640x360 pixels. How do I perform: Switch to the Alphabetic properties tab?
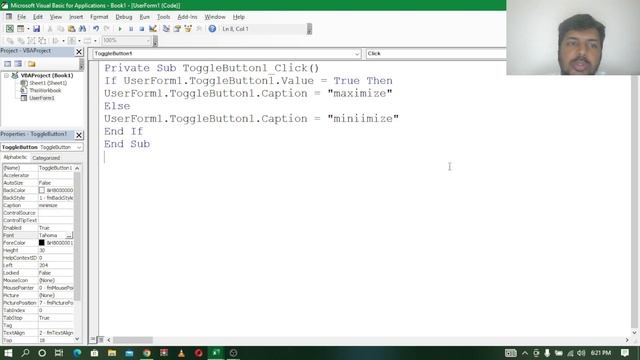coord(15,158)
